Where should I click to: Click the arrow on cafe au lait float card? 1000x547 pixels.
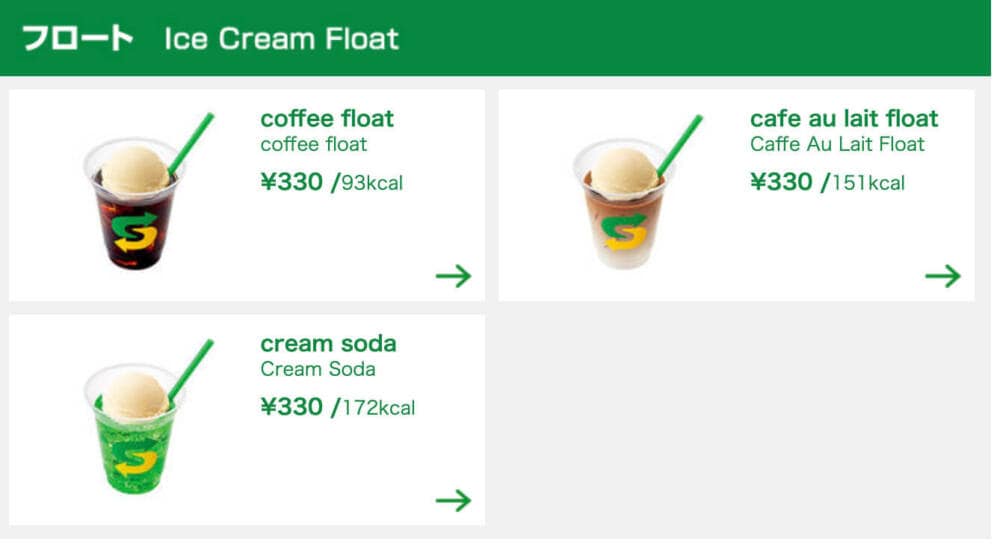943,276
